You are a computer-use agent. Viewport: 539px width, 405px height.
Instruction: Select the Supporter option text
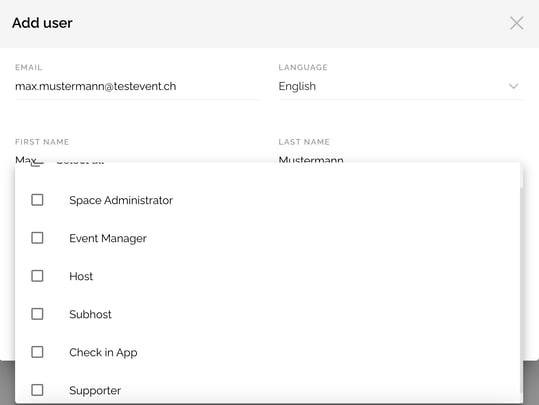[95, 391]
